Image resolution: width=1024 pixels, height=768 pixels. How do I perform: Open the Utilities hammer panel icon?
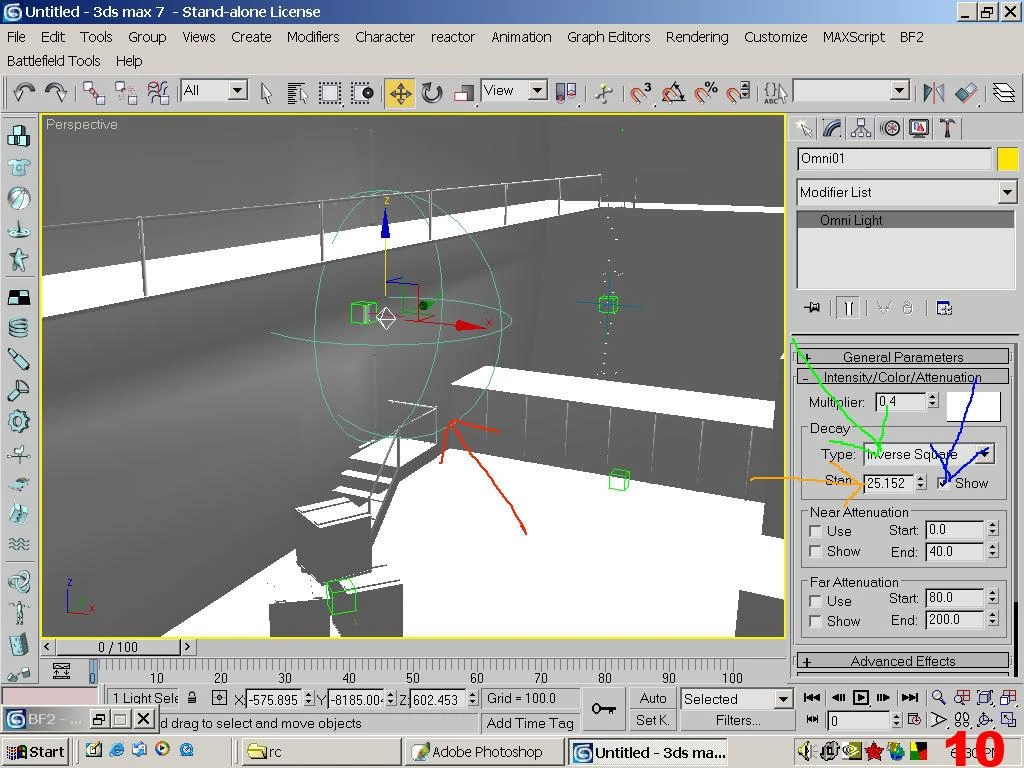tap(947, 128)
